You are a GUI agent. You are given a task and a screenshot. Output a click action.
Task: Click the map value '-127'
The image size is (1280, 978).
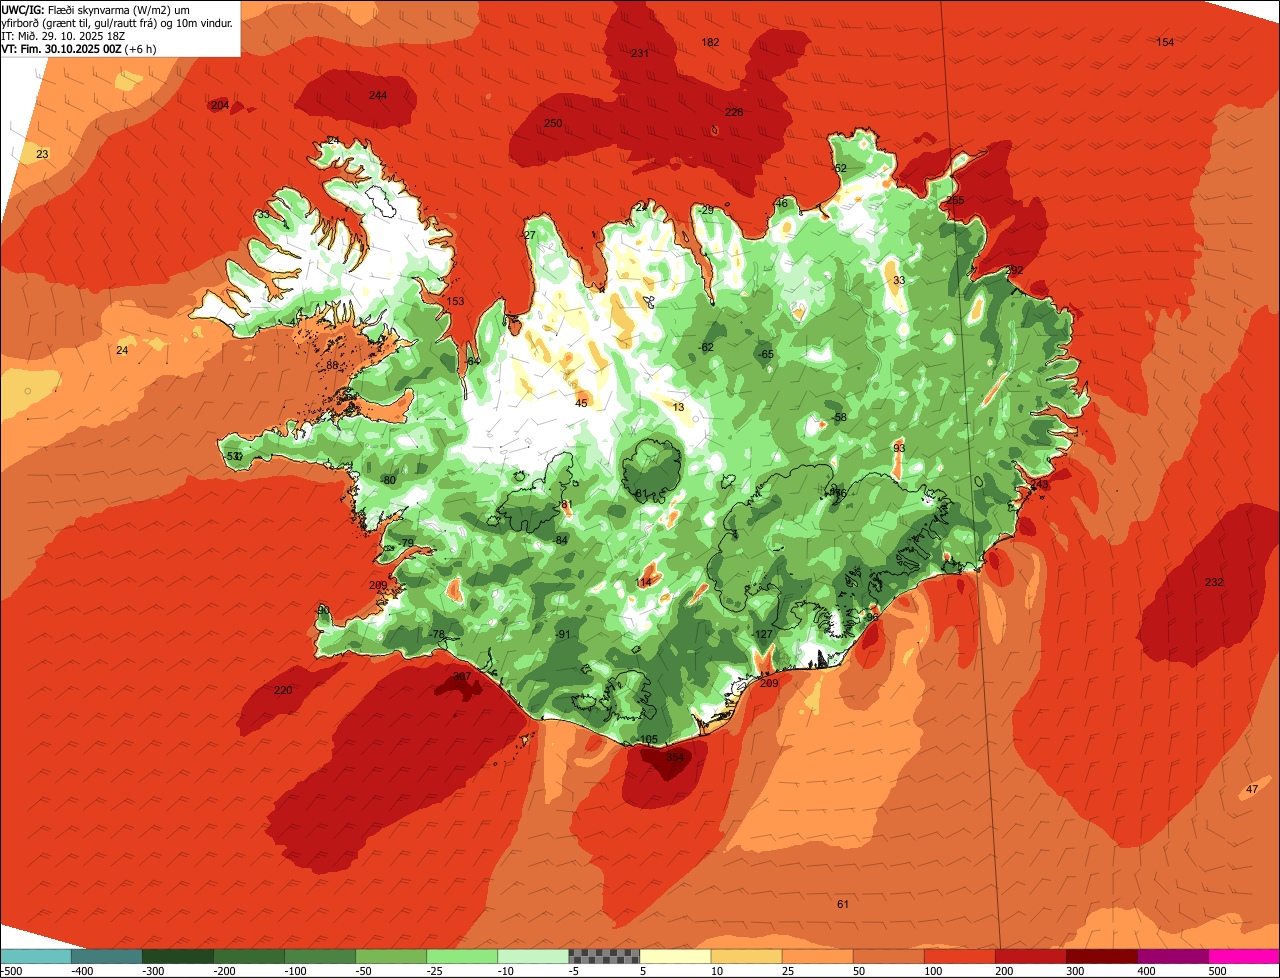[763, 634]
